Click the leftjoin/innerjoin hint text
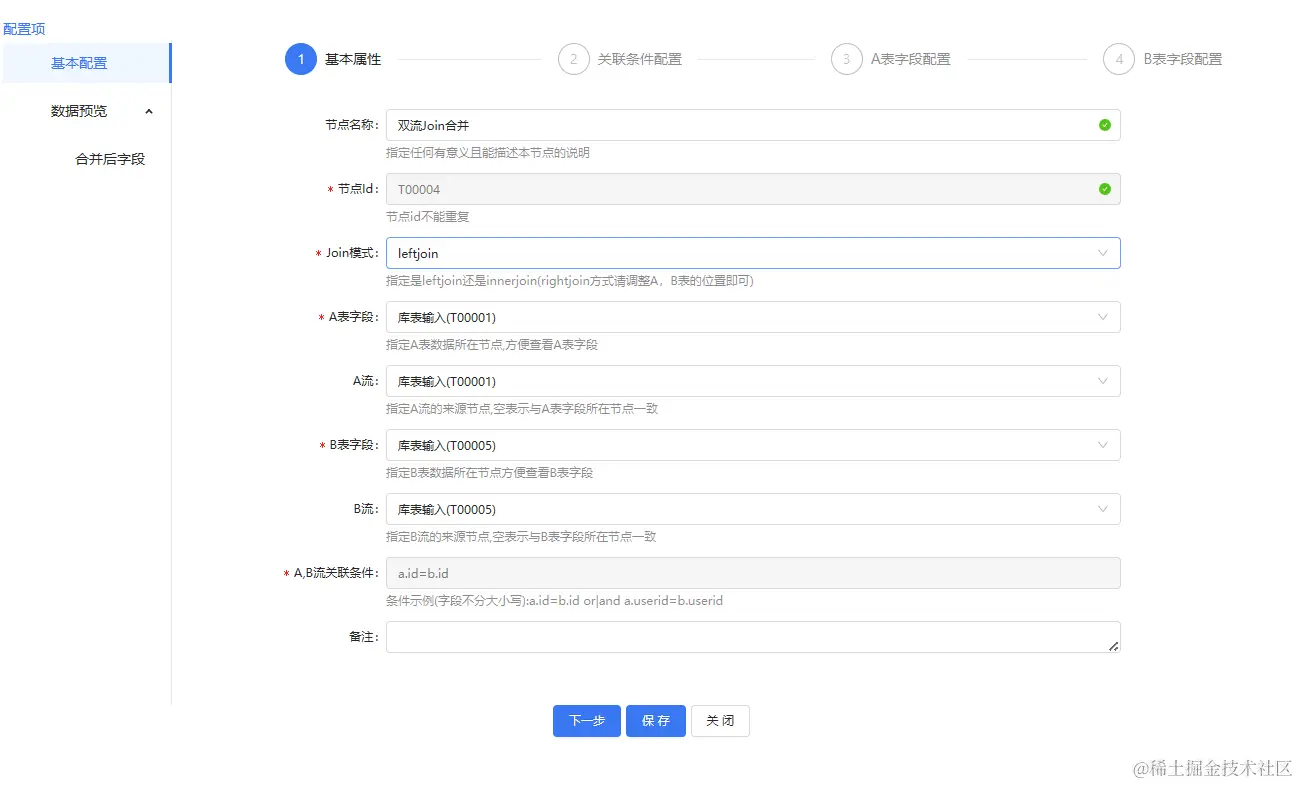The height and width of the screenshot is (785, 1299). (570, 281)
